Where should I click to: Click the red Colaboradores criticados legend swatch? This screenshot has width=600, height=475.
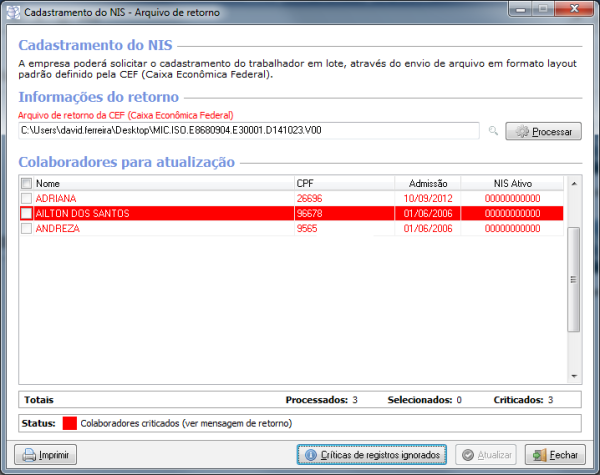(69, 423)
